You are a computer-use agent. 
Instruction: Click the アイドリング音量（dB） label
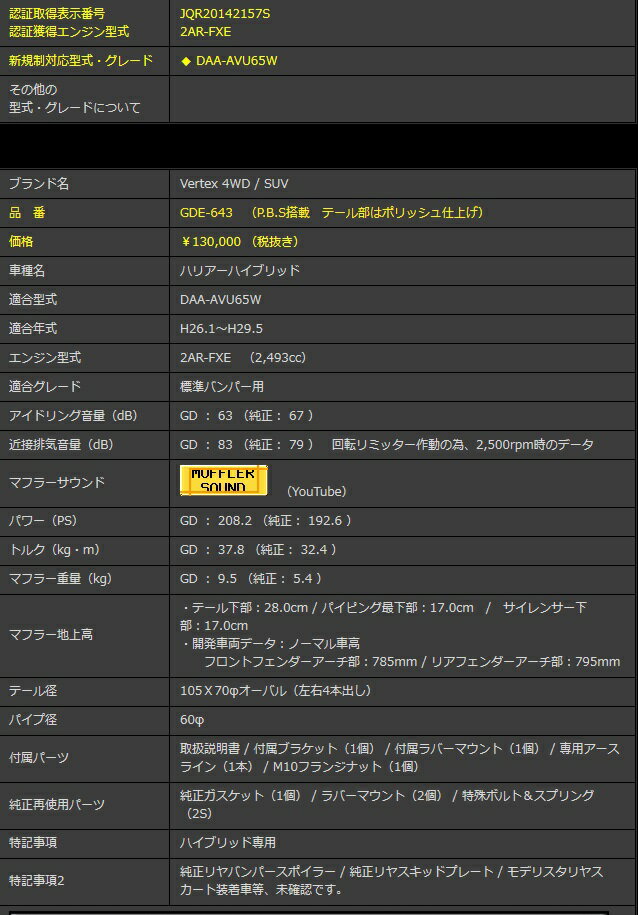coord(73,415)
